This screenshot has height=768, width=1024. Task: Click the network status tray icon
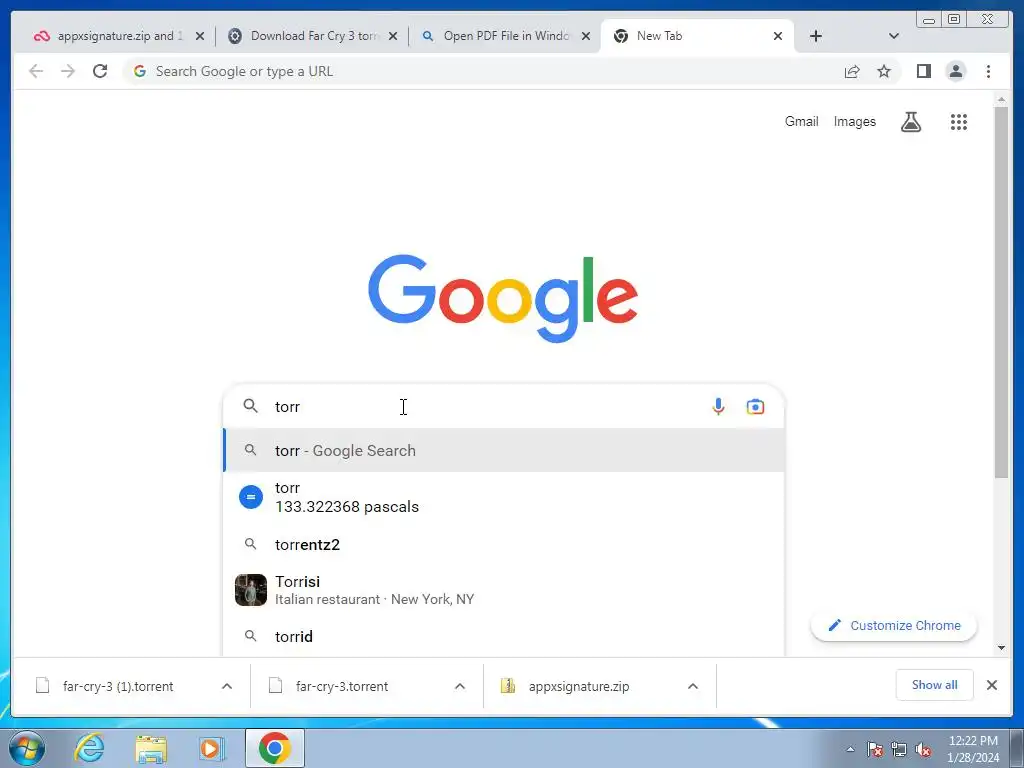(899, 750)
